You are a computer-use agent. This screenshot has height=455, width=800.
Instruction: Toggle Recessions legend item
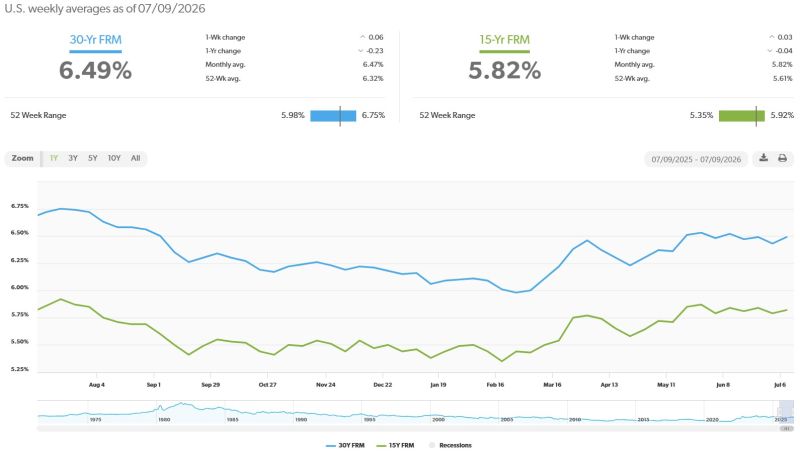(451, 445)
